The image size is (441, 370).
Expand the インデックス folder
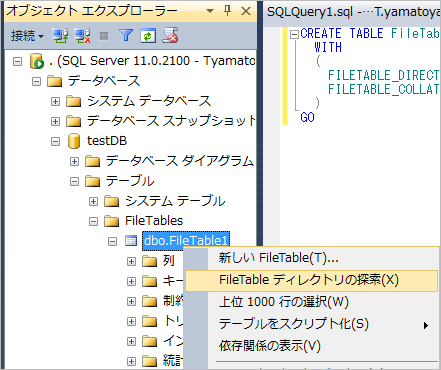131,341
